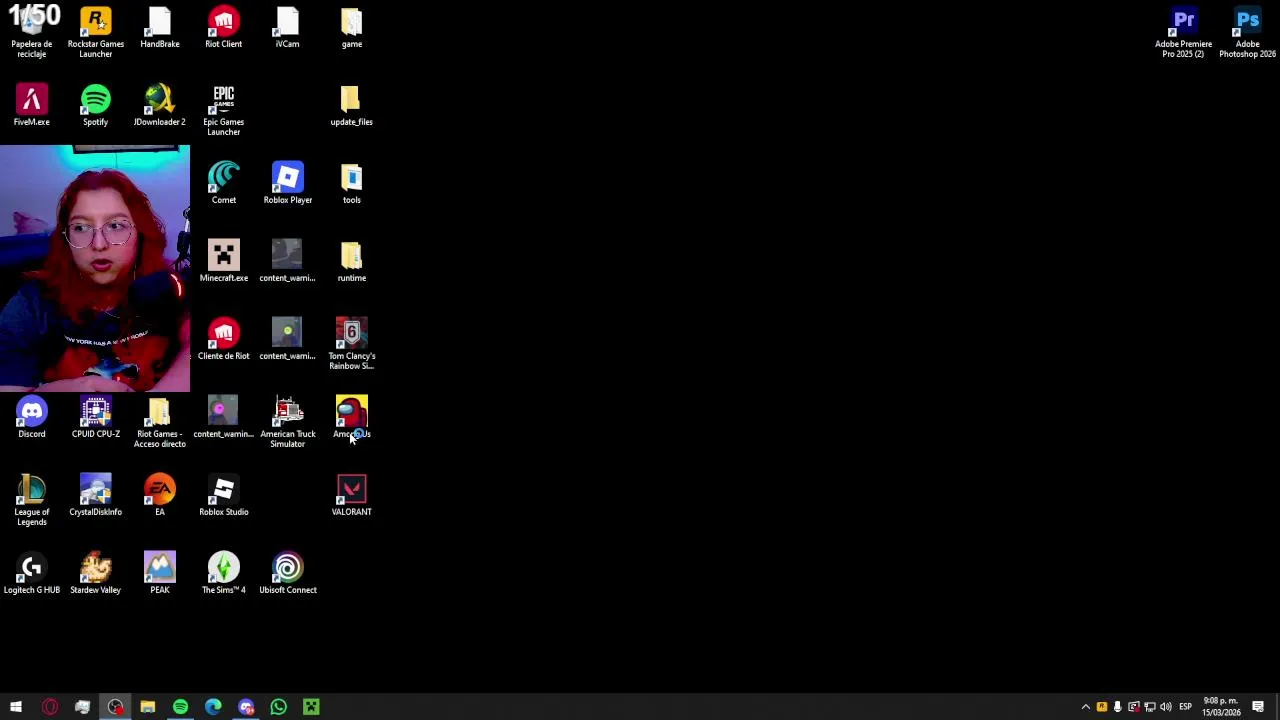
Task: Launch Tom Clancy's Rainbow Six
Action: [352, 344]
